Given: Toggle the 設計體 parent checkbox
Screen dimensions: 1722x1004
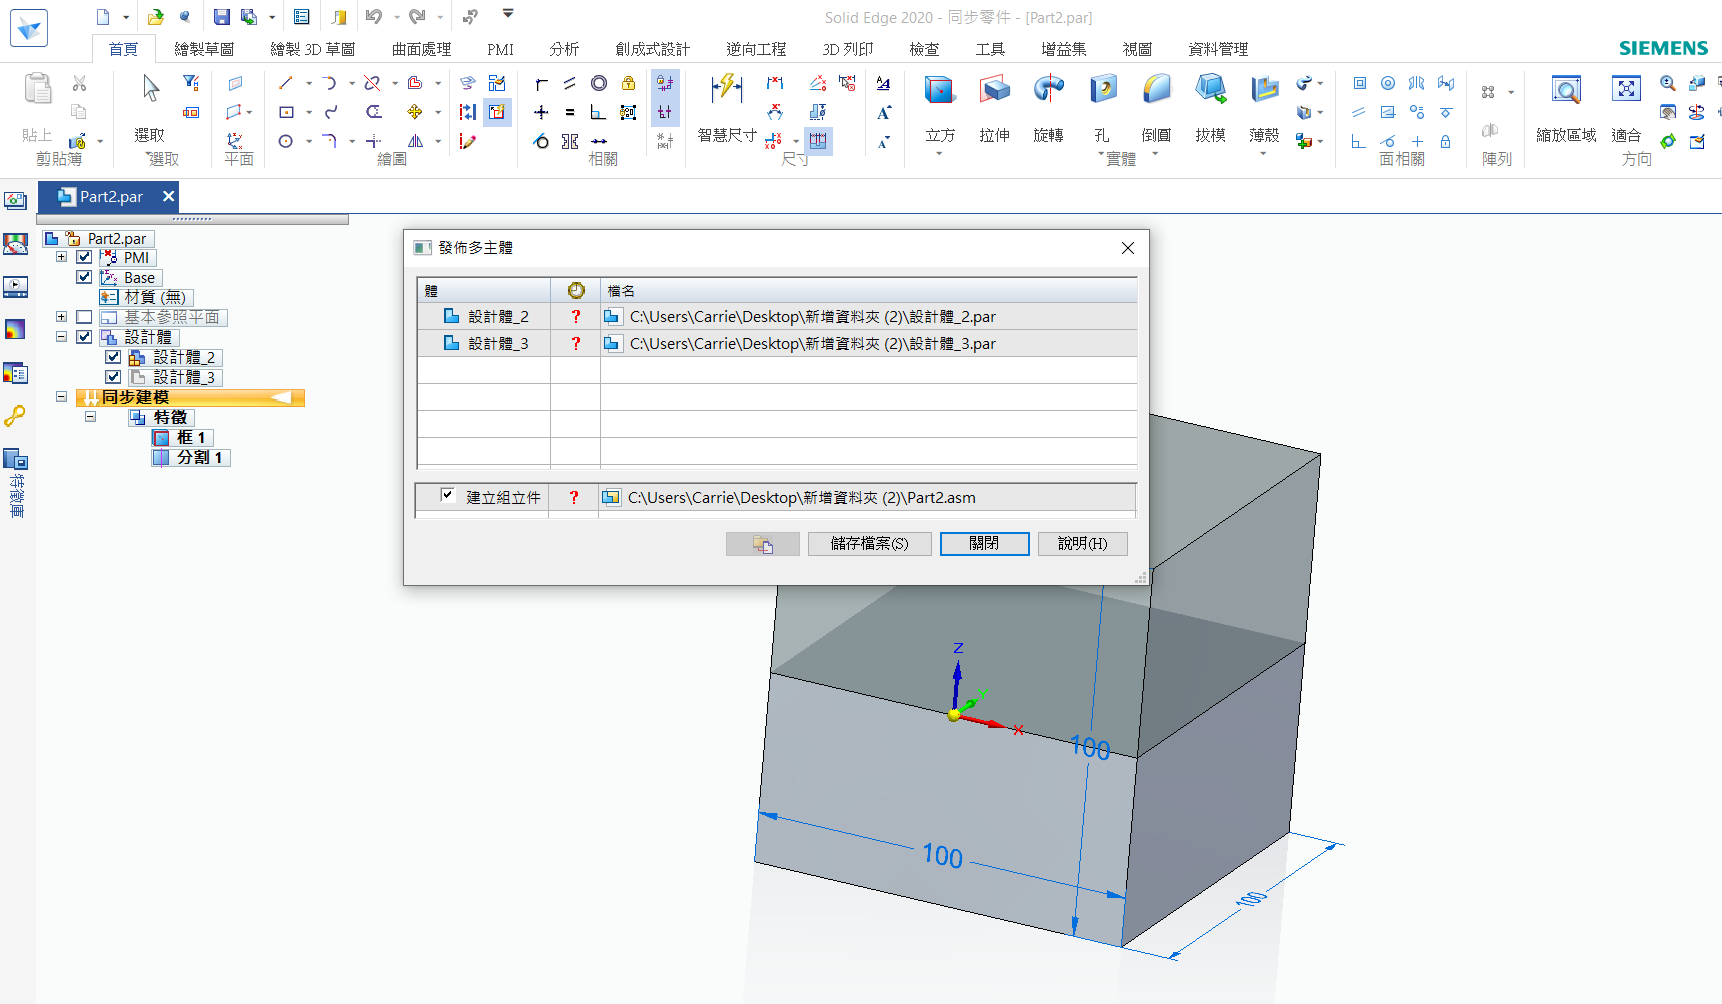Looking at the screenshot, I should click(x=84, y=337).
